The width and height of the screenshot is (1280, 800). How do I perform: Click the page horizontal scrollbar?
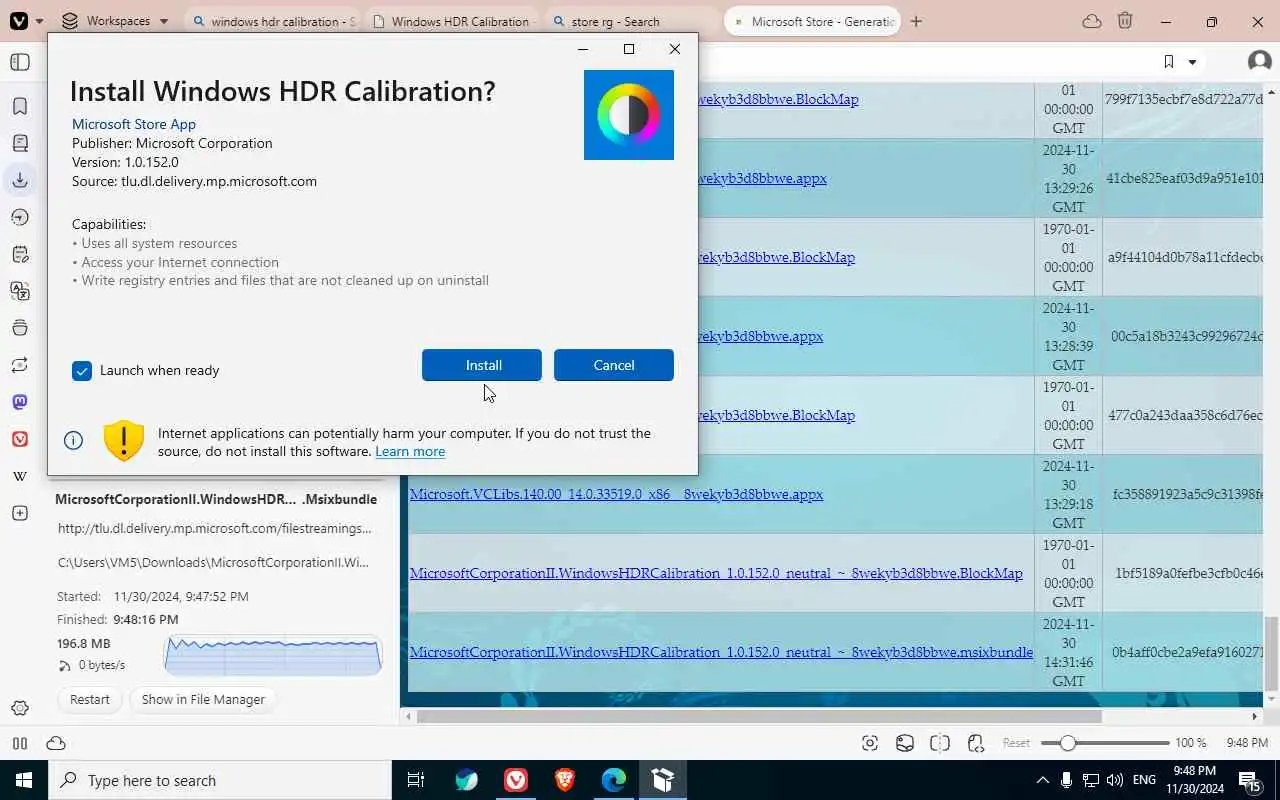coord(760,716)
